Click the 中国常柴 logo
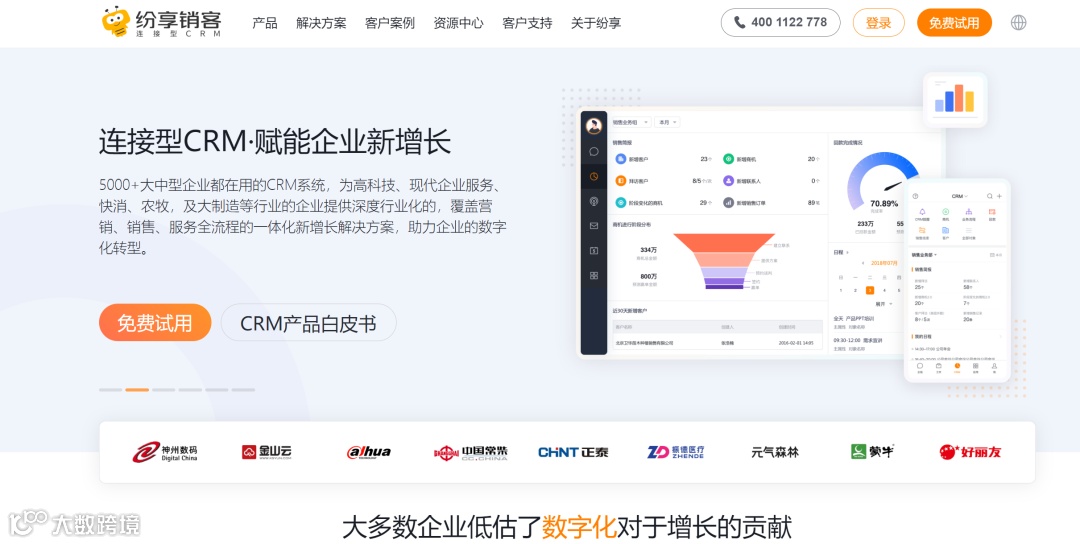Viewport: 1080px width, 544px height. click(x=470, y=452)
